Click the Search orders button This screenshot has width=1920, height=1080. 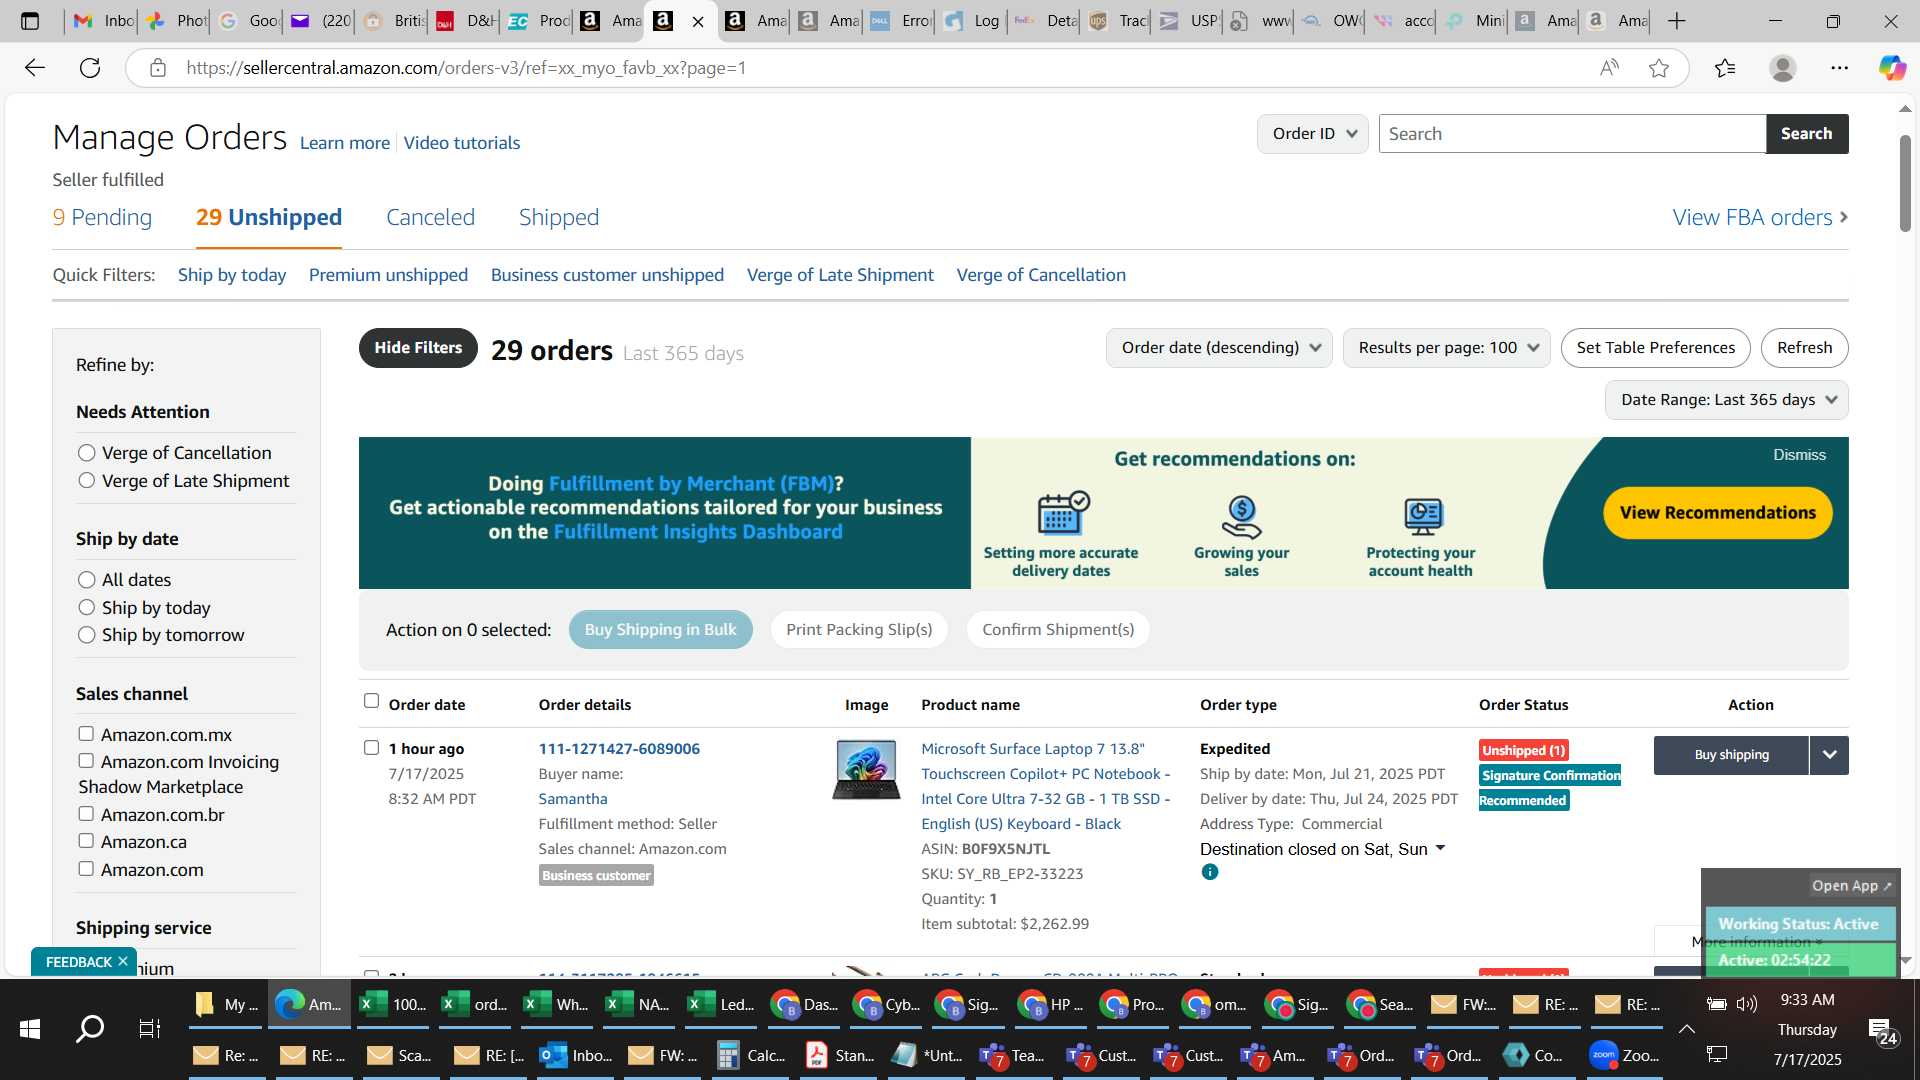(x=1806, y=134)
